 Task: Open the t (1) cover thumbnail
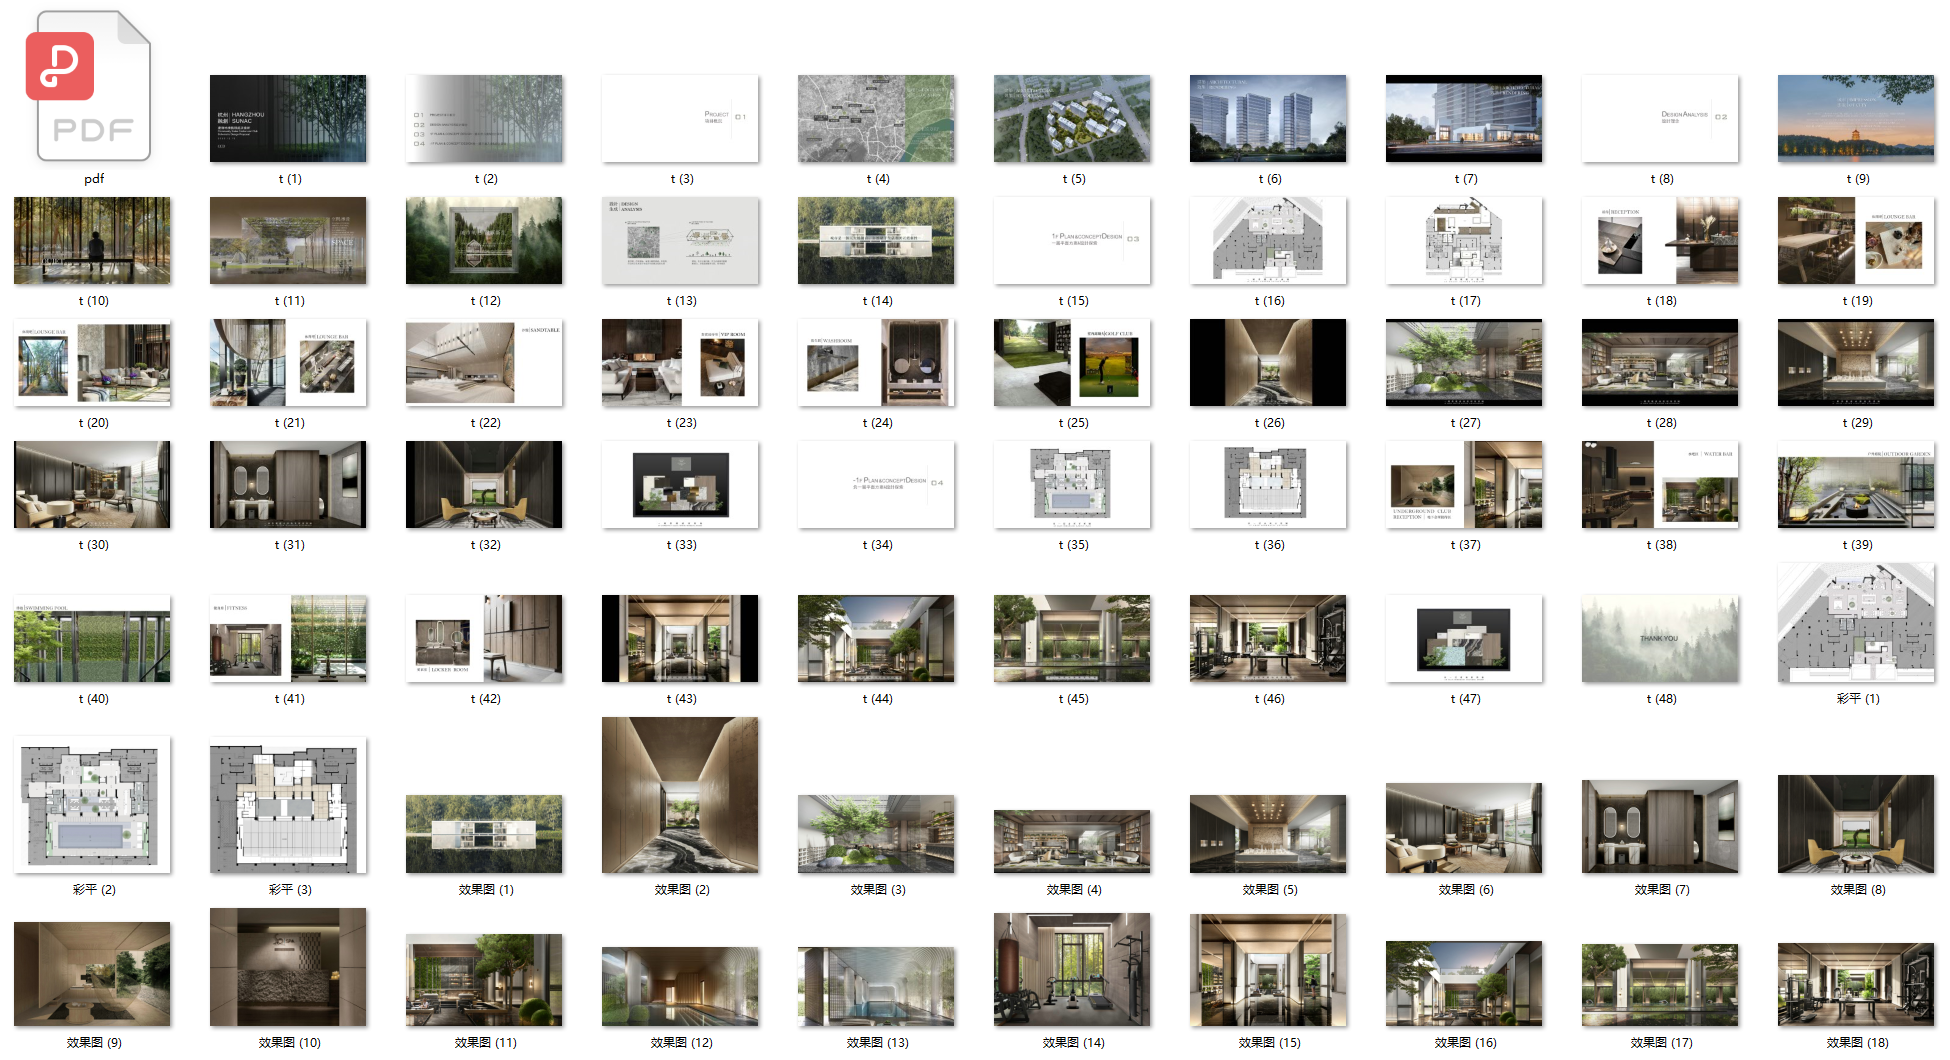(288, 119)
